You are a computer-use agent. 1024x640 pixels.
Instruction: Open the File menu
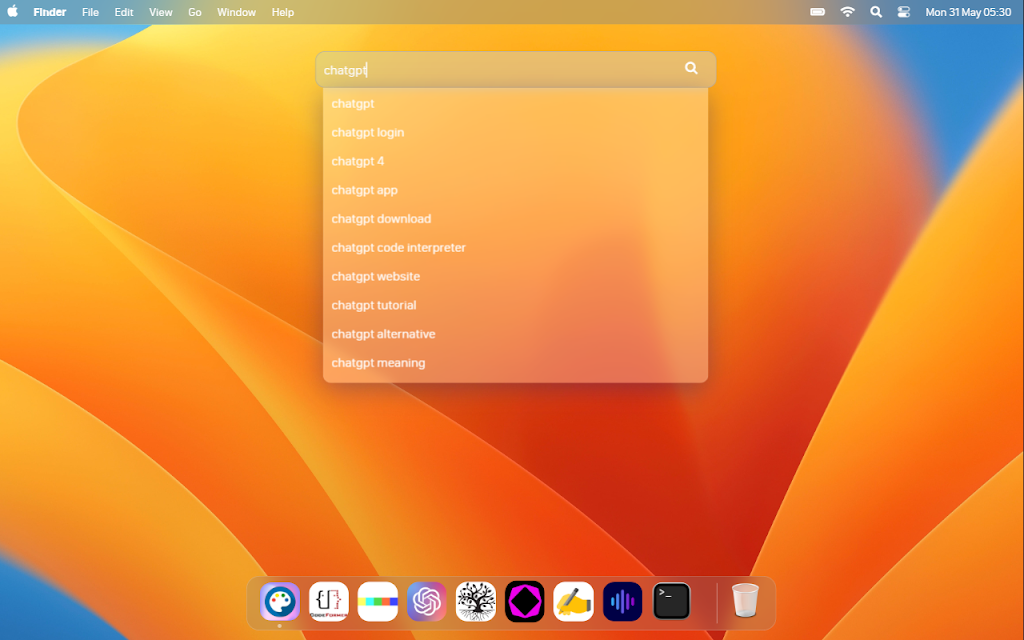coord(90,12)
